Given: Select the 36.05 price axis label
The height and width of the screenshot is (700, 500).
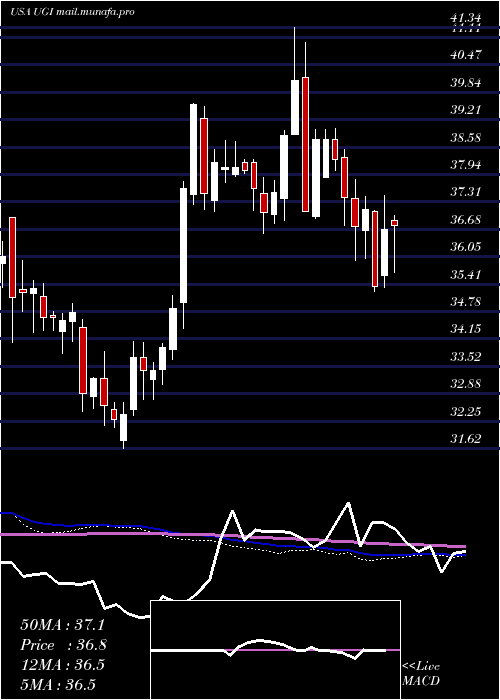Looking at the screenshot, I should pyautogui.click(x=466, y=247).
